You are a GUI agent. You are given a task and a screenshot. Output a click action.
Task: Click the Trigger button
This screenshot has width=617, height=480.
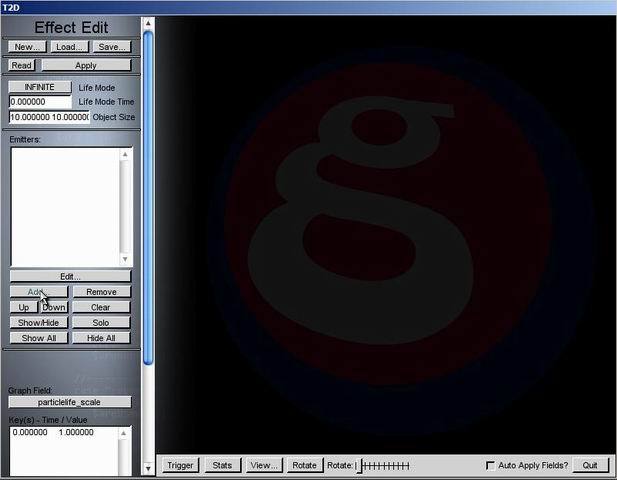(x=180, y=465)
